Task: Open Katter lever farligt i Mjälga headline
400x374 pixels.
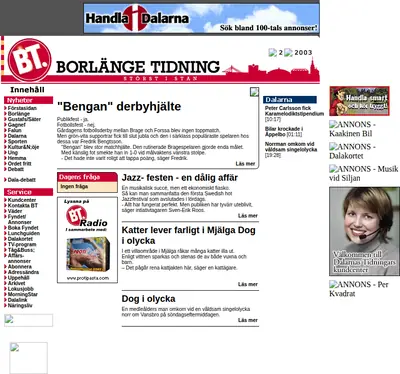Action: (188, 235)
